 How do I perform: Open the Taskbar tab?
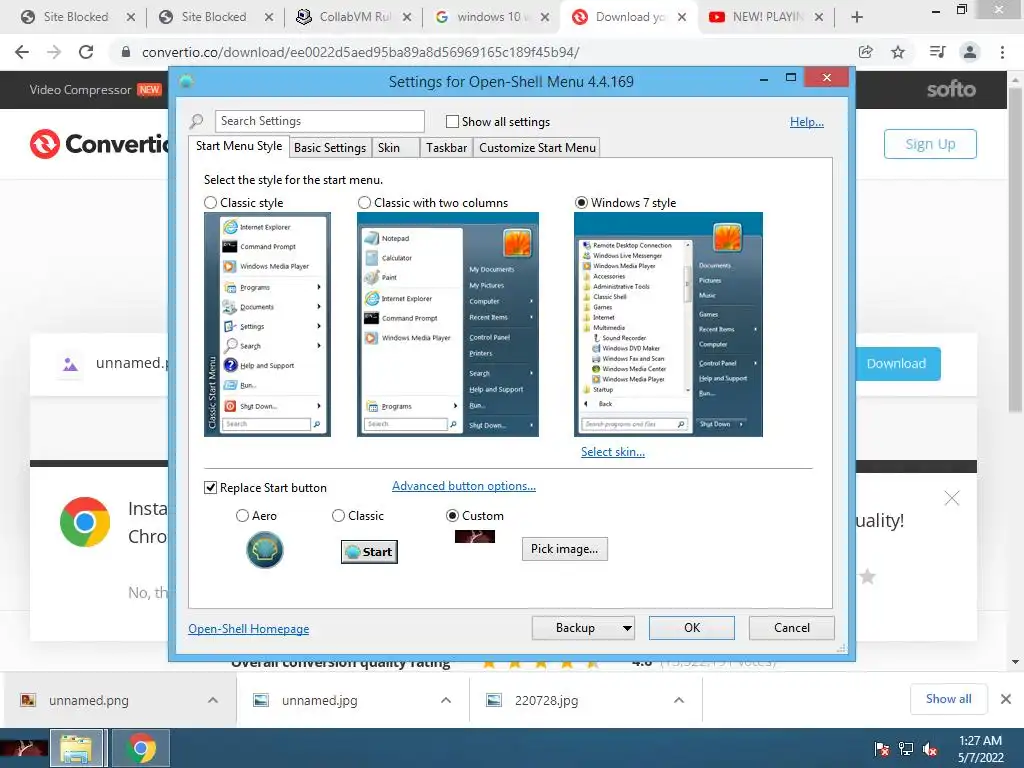click(x=446, y=148)
